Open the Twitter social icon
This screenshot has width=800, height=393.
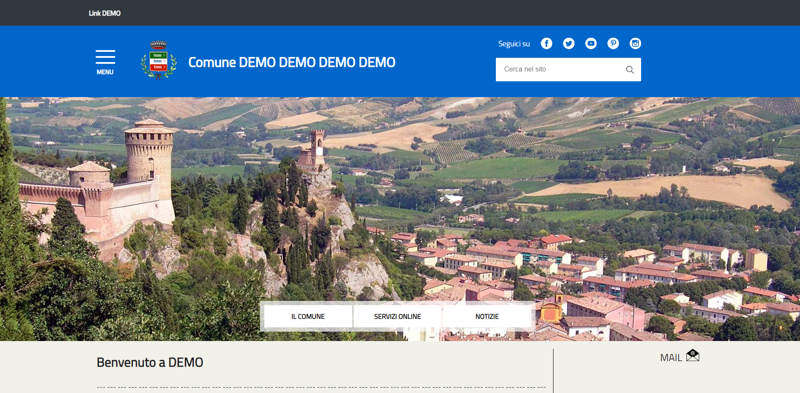tap(568, 43)
